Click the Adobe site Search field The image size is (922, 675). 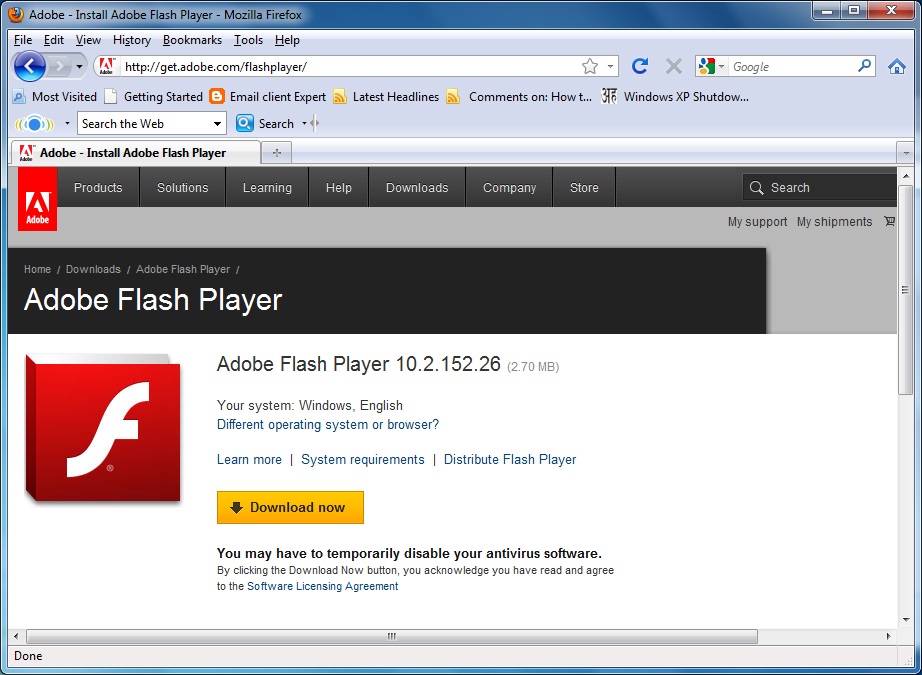point(820,188)
